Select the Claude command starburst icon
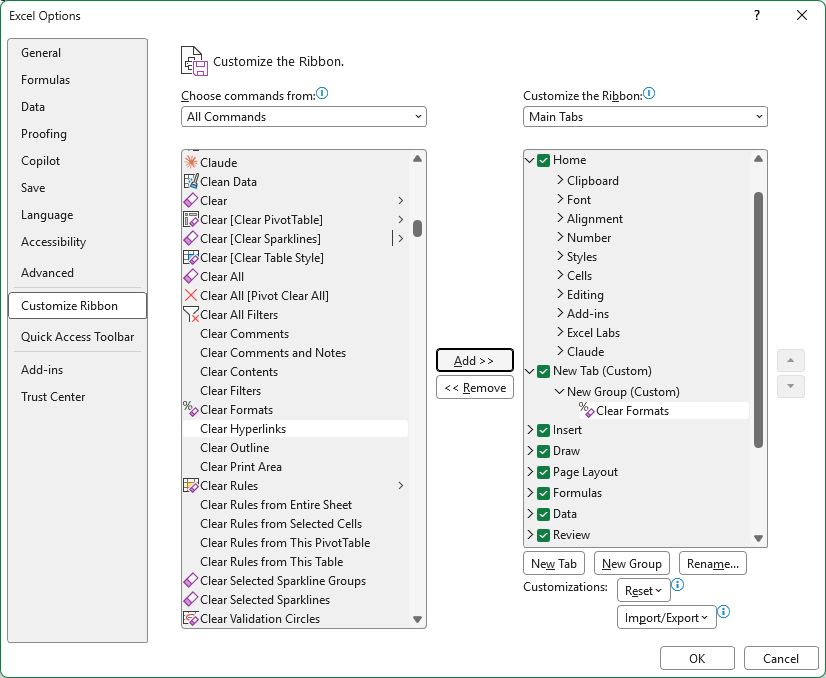The width and height of the screenshot is (826, 678). (191, 162)
